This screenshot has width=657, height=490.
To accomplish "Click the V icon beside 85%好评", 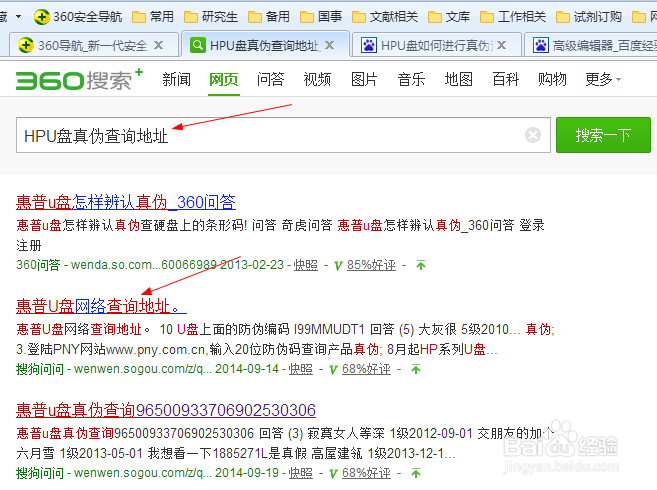I will pos(339,265).
